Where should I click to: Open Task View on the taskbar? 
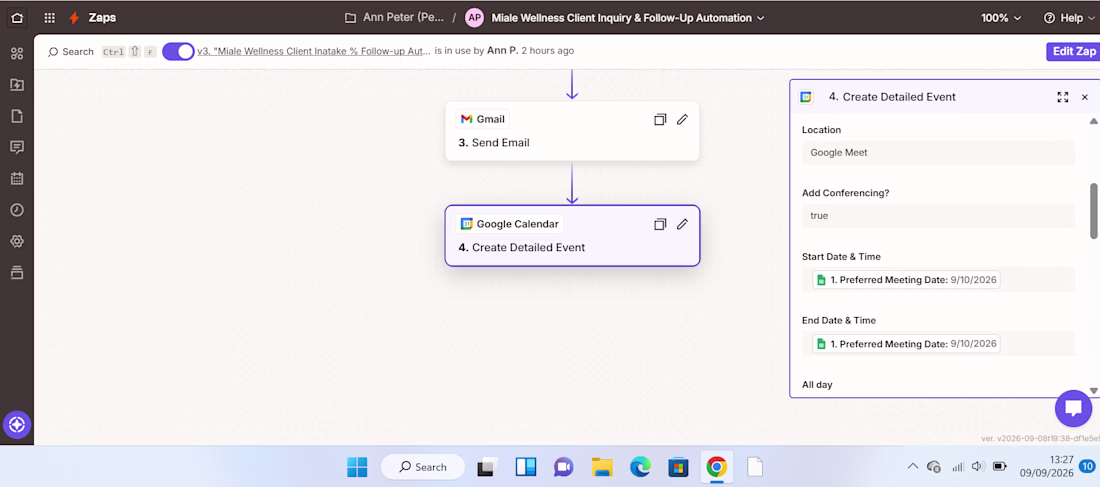coord(488,467)
